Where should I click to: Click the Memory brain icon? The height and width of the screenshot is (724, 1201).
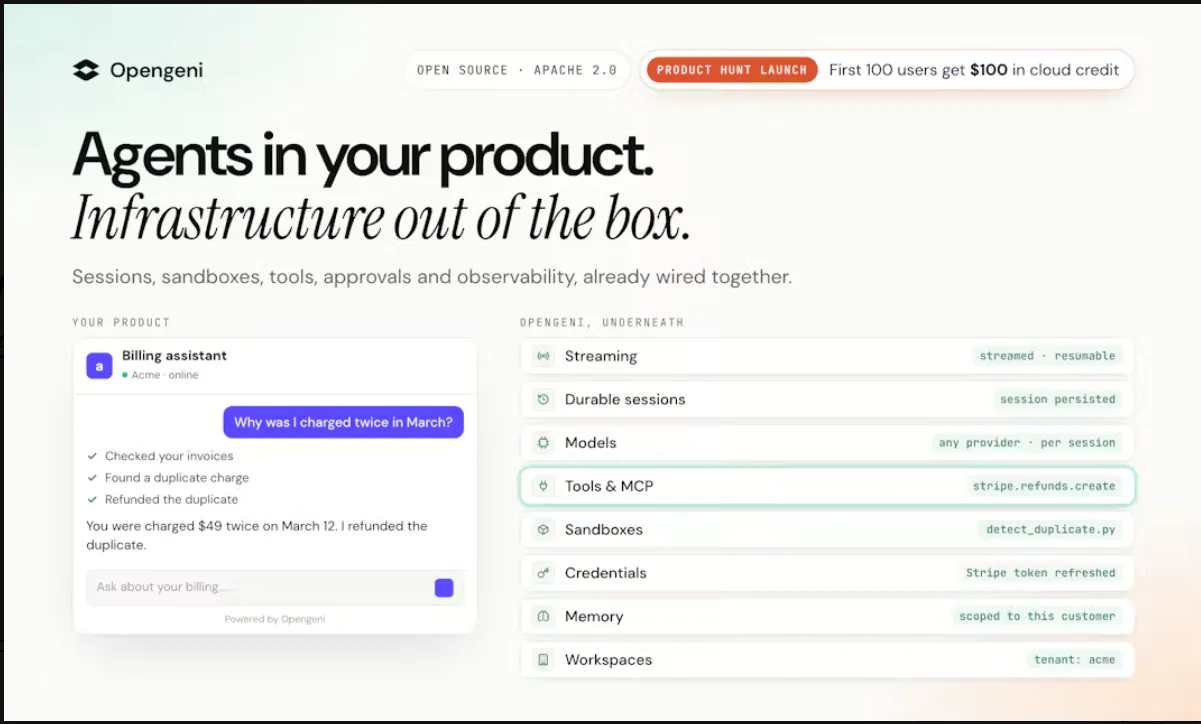[543, 617]
